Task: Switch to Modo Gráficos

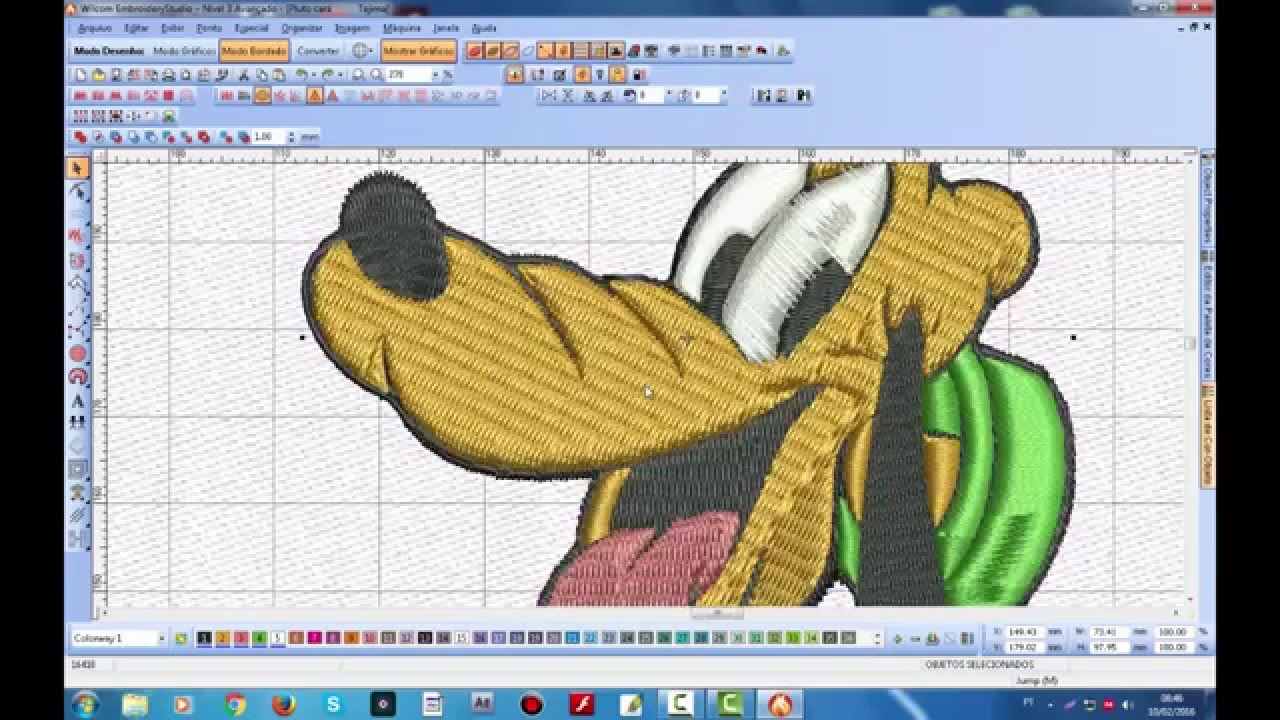Action: tap(184, 50)
